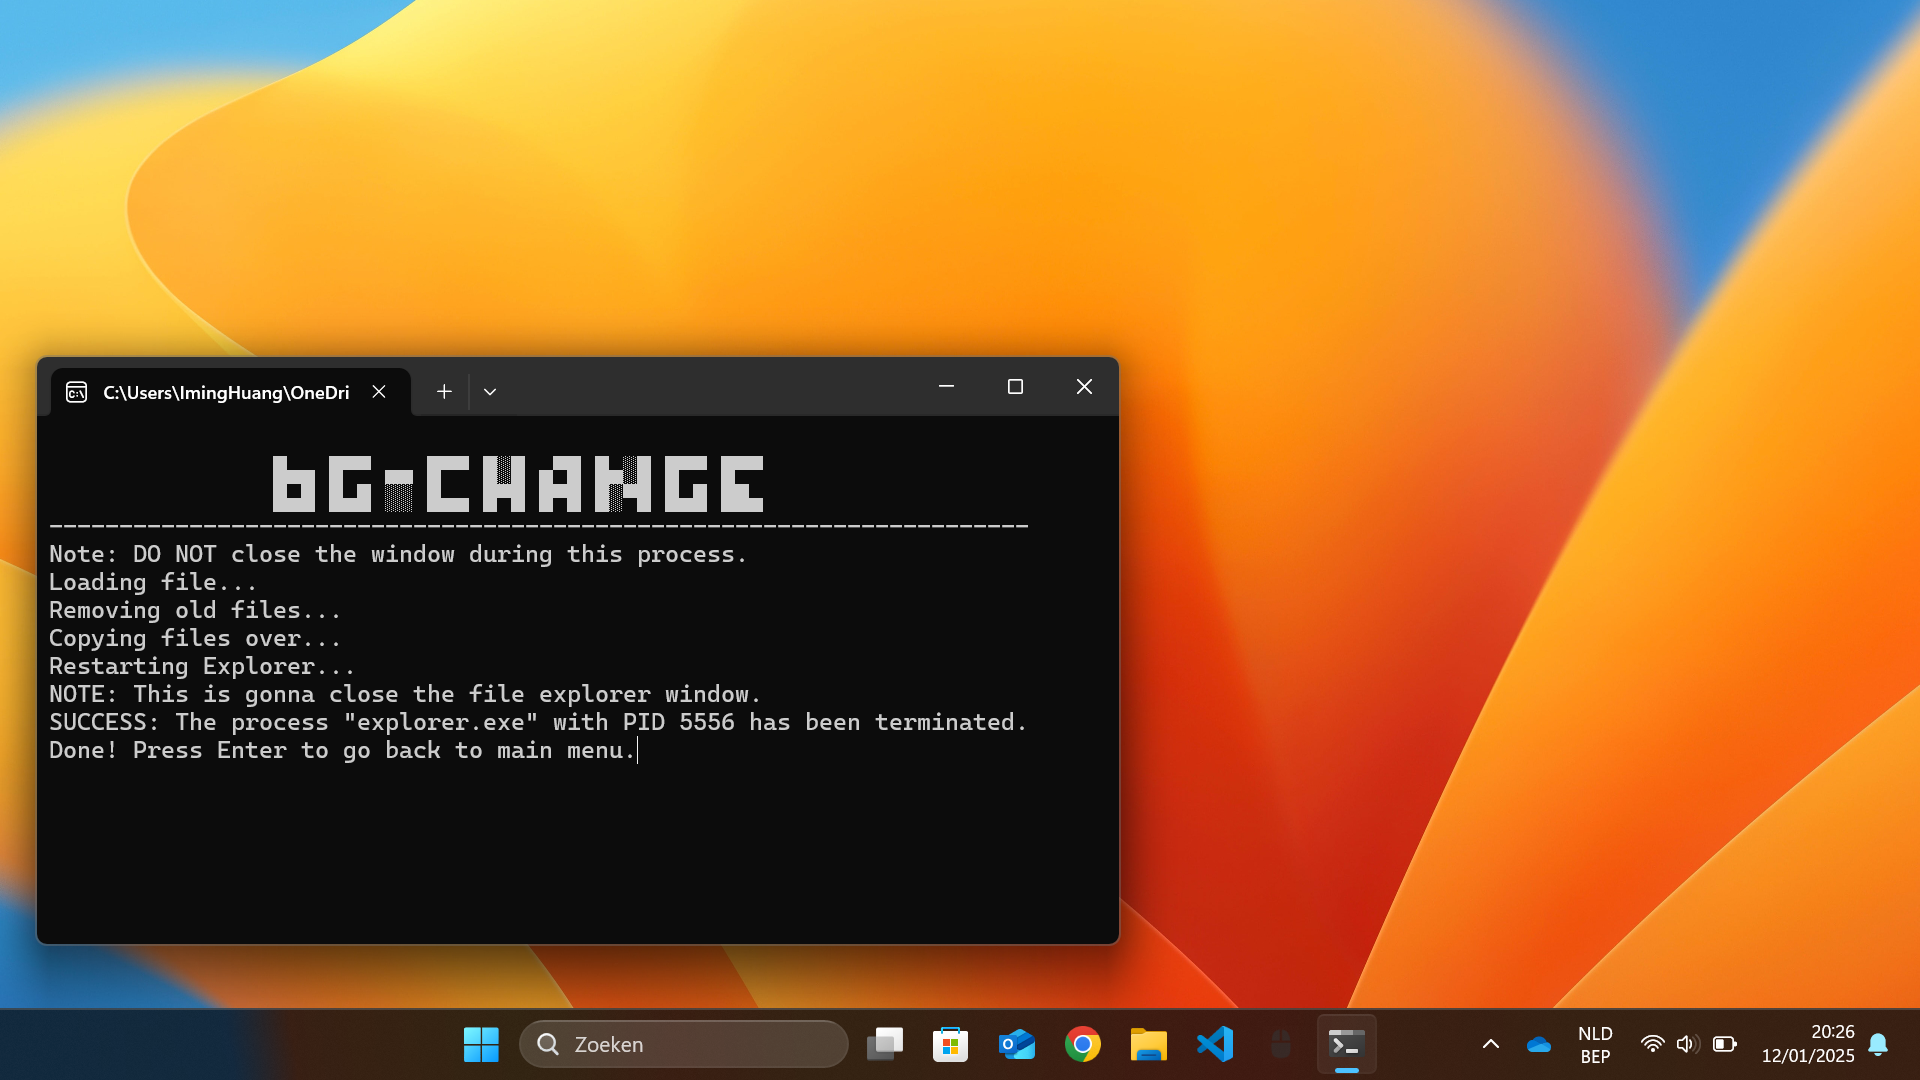Open File Explorer from taskbar
Viewport: 1920px width, 1080px height.
[x=1148, y=1045]
